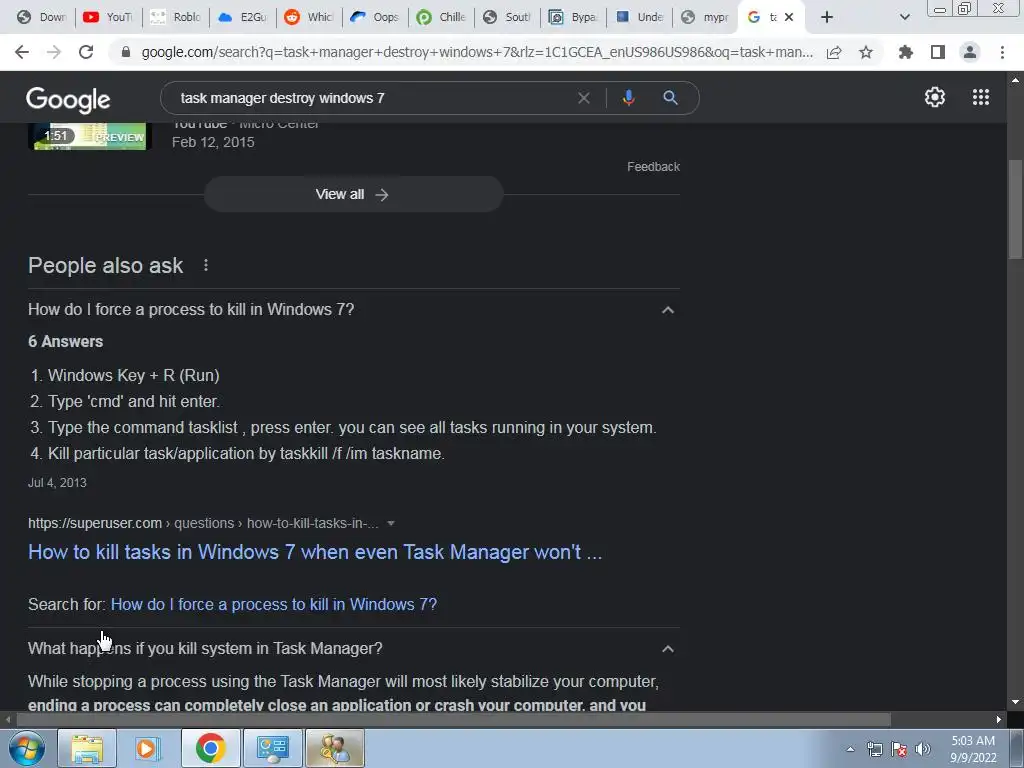Focus the Google search input field

pos(372,98)
